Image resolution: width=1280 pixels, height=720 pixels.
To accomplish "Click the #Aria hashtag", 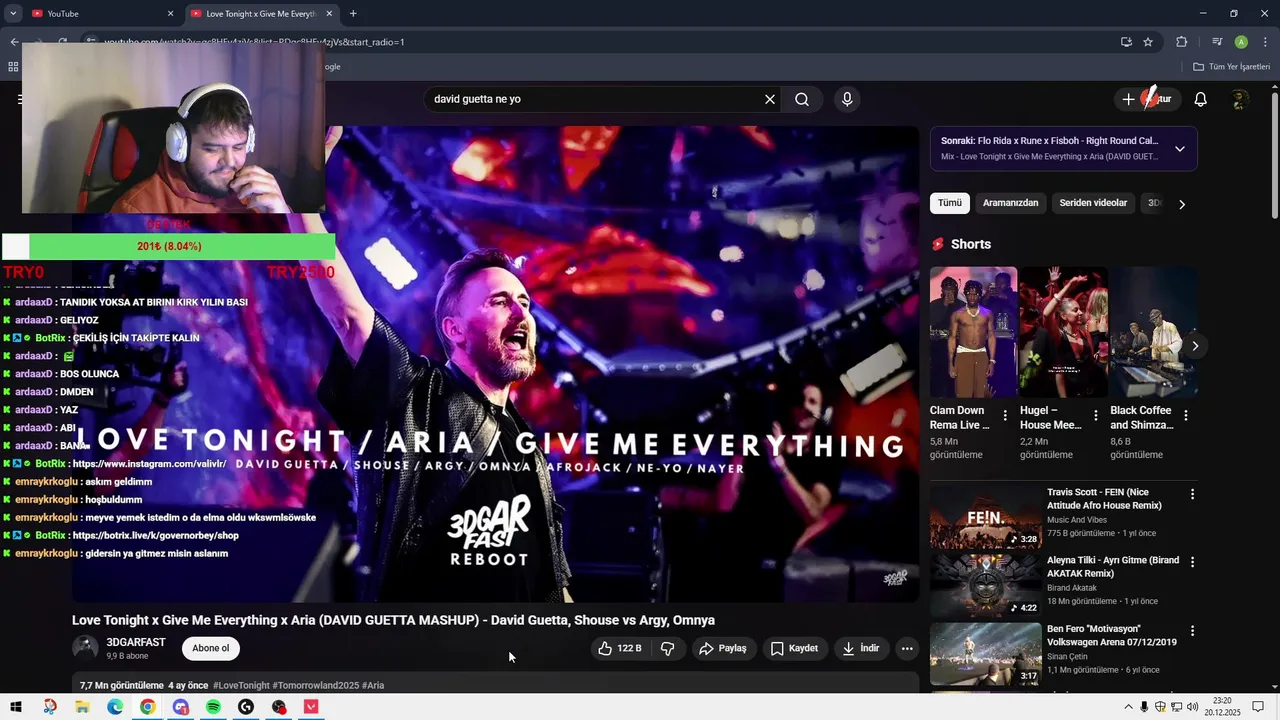I will pos(373,685).
